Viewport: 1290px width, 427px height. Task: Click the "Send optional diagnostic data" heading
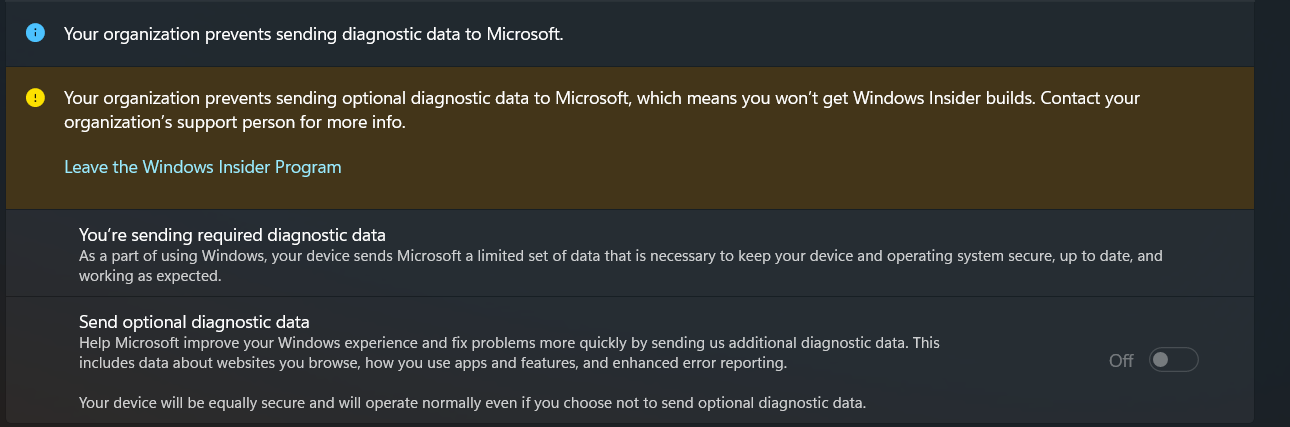click(x=194, y=322)
